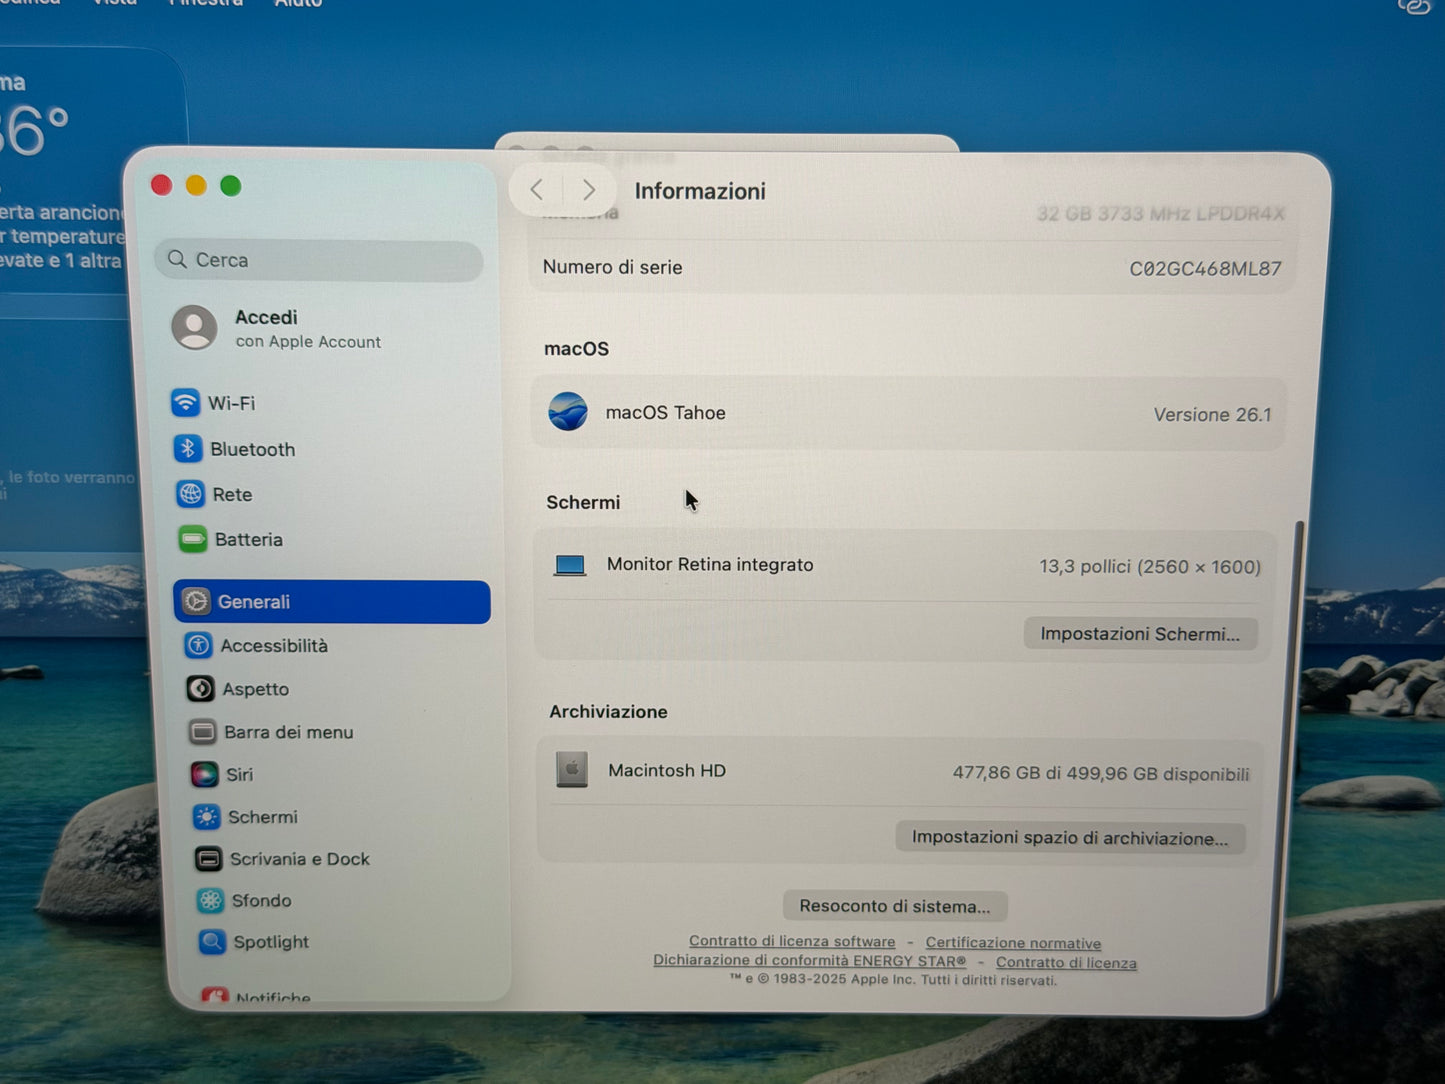Click the macOS Tahoe logo icon
The width and height of the screenshot is (1445, 1084).
568,412
